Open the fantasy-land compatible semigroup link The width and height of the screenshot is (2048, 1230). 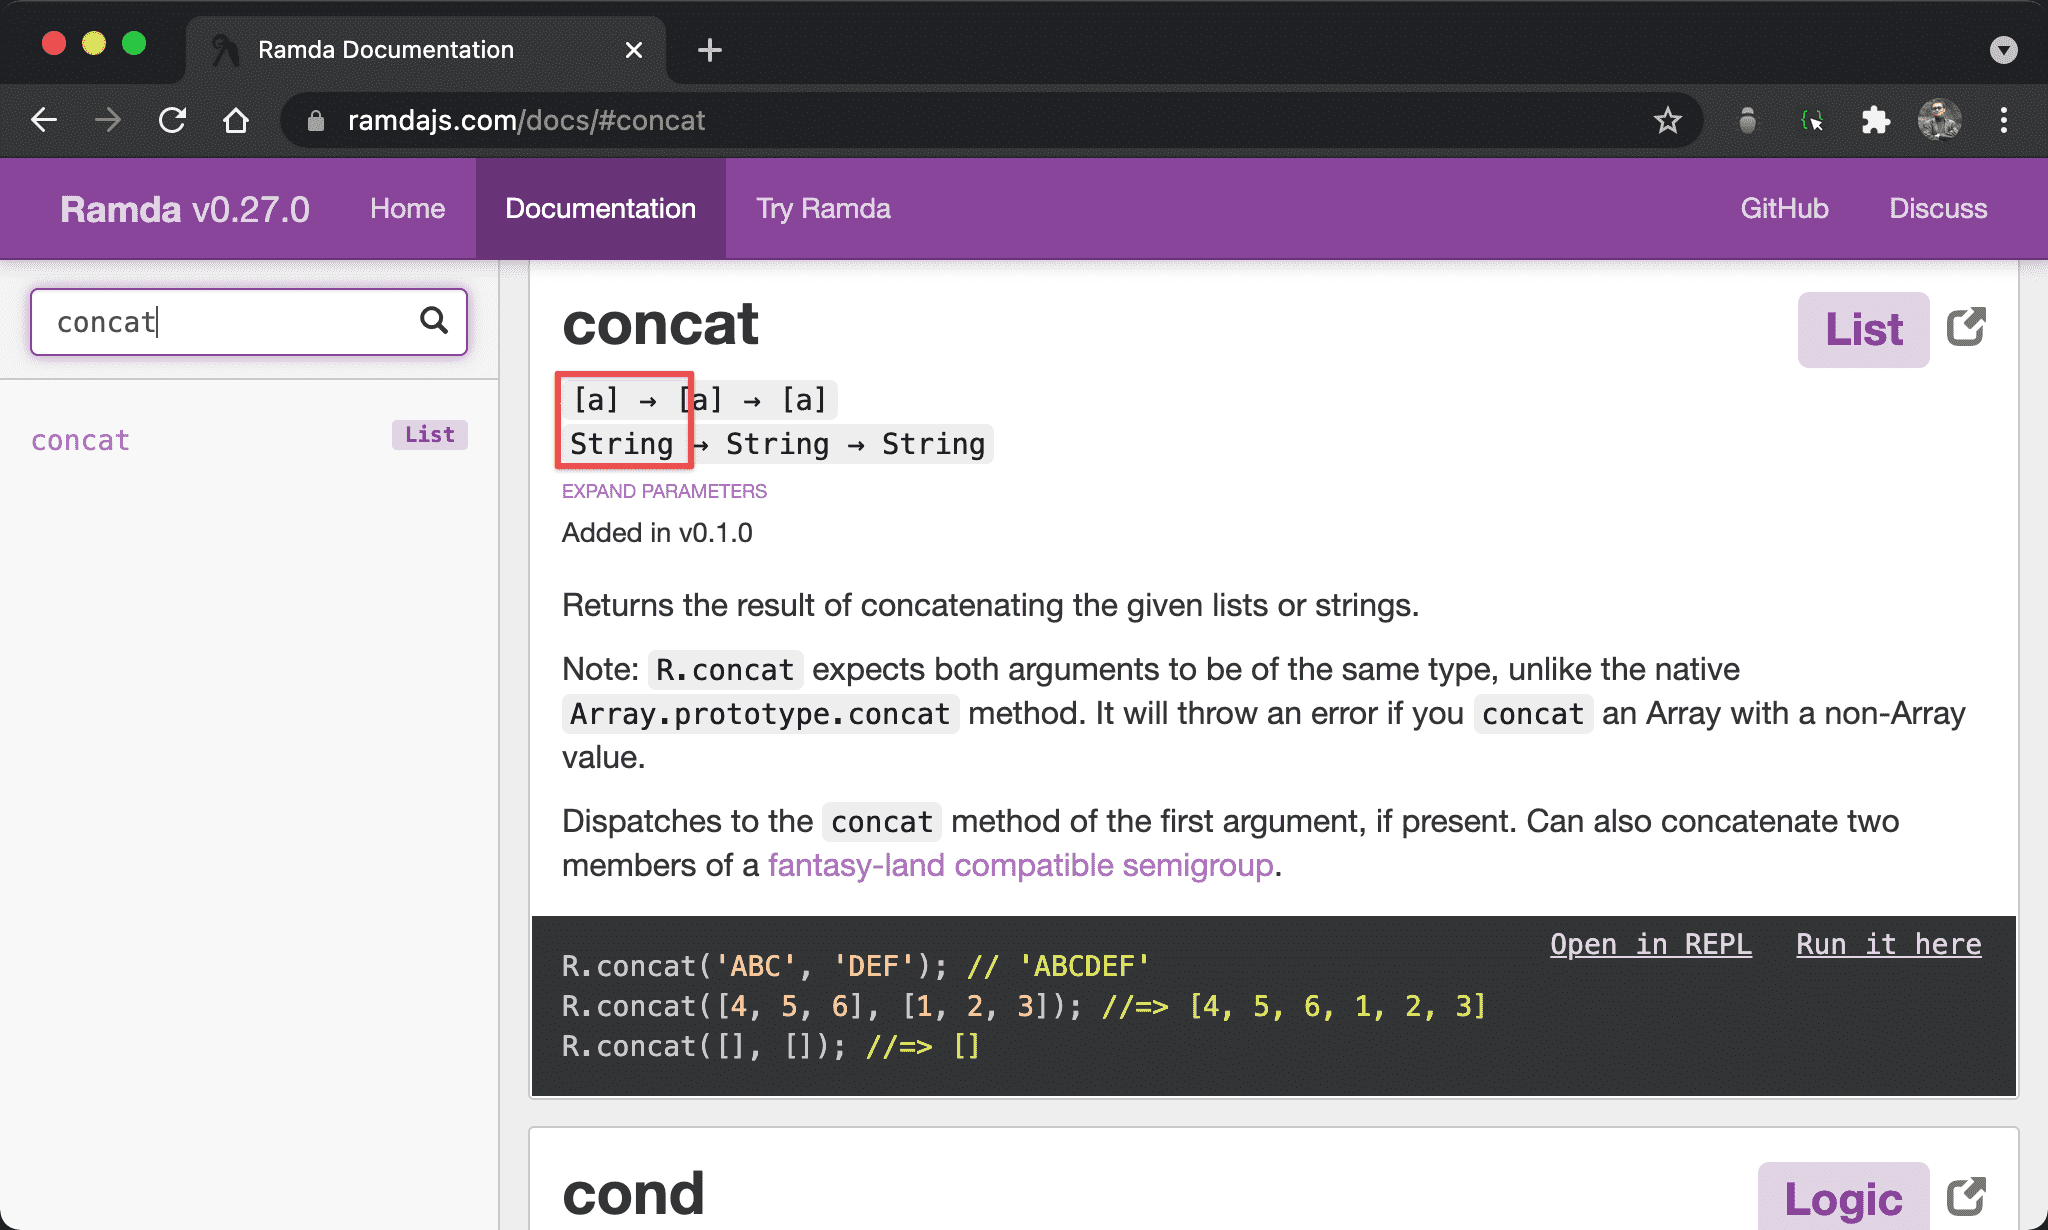tap(1020, 865)
